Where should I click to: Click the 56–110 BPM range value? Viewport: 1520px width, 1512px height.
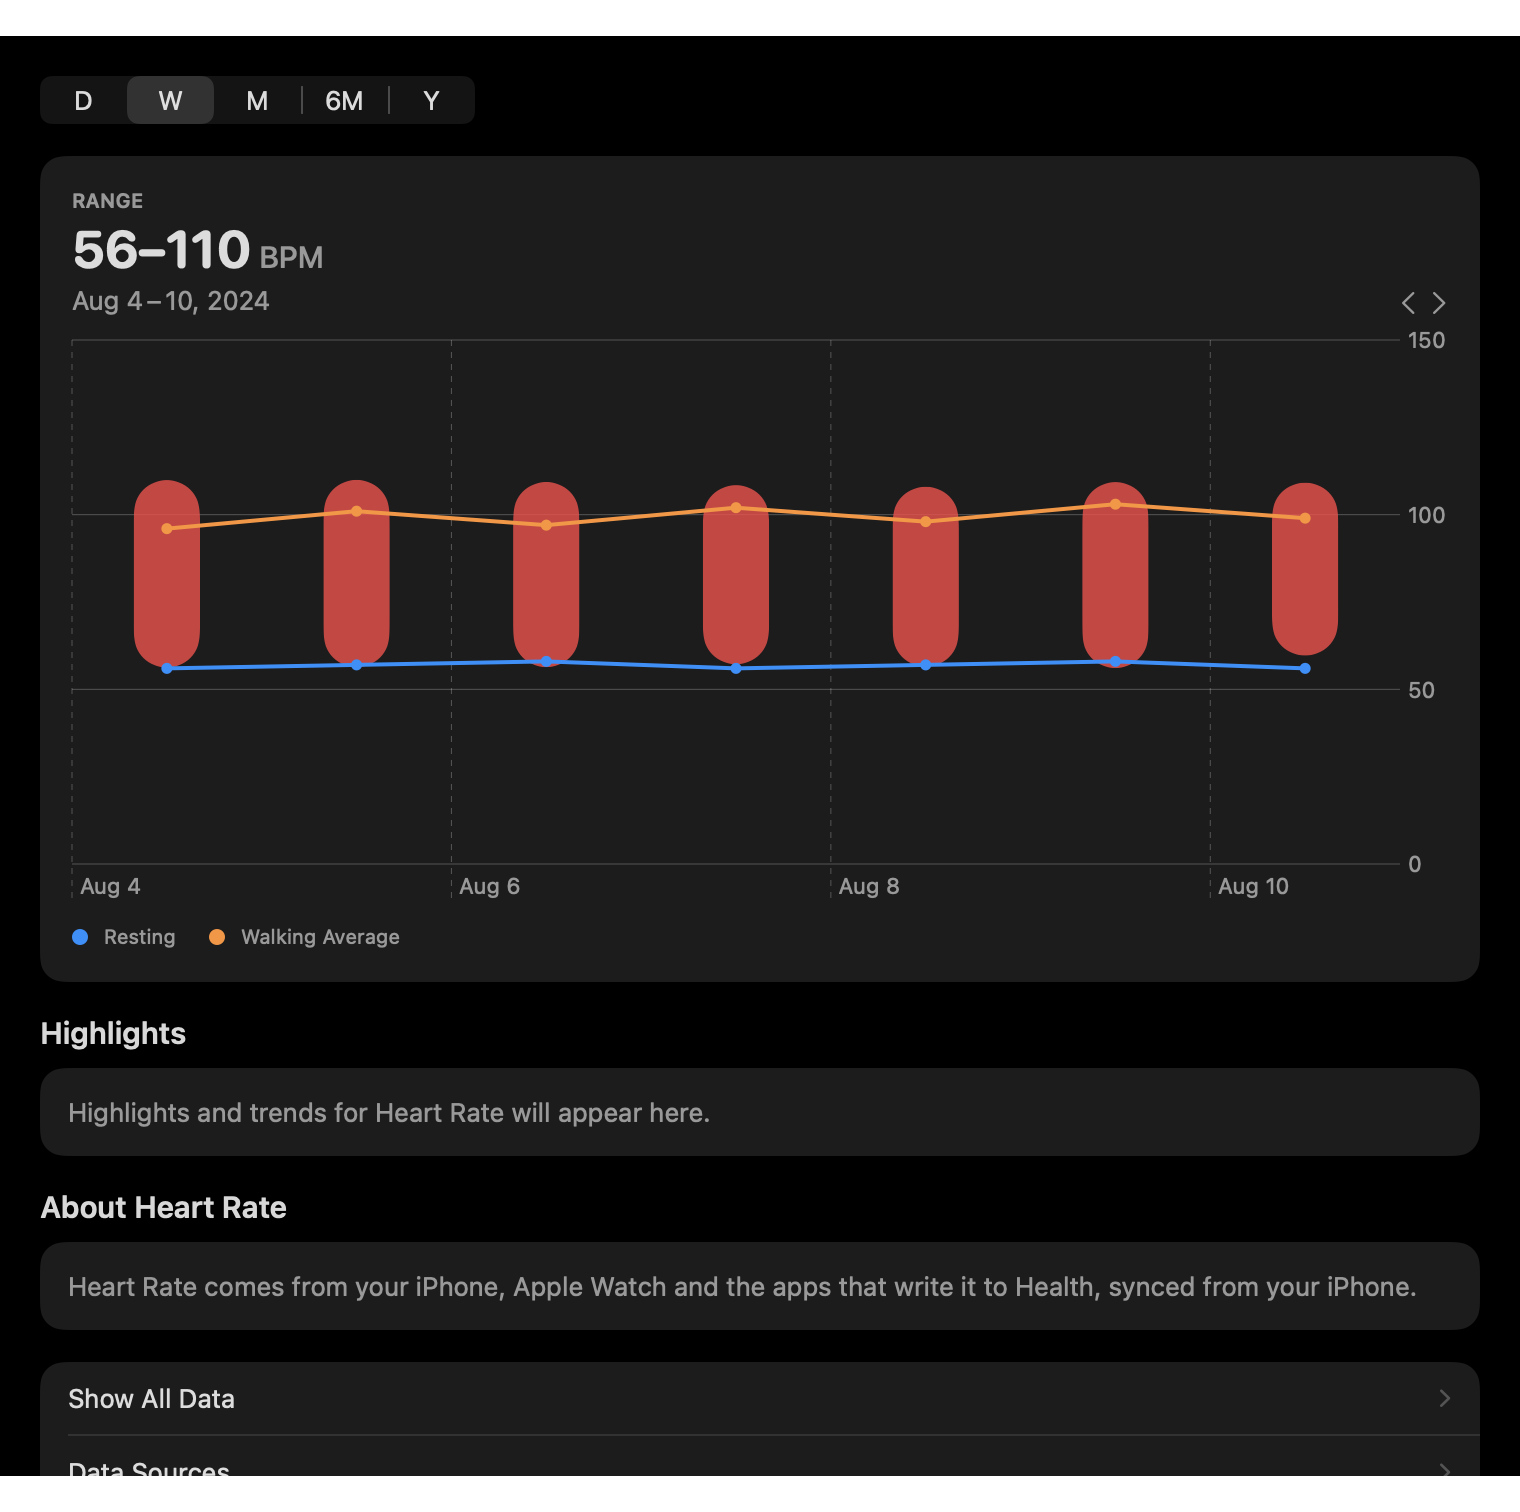[x=198, y=250]
